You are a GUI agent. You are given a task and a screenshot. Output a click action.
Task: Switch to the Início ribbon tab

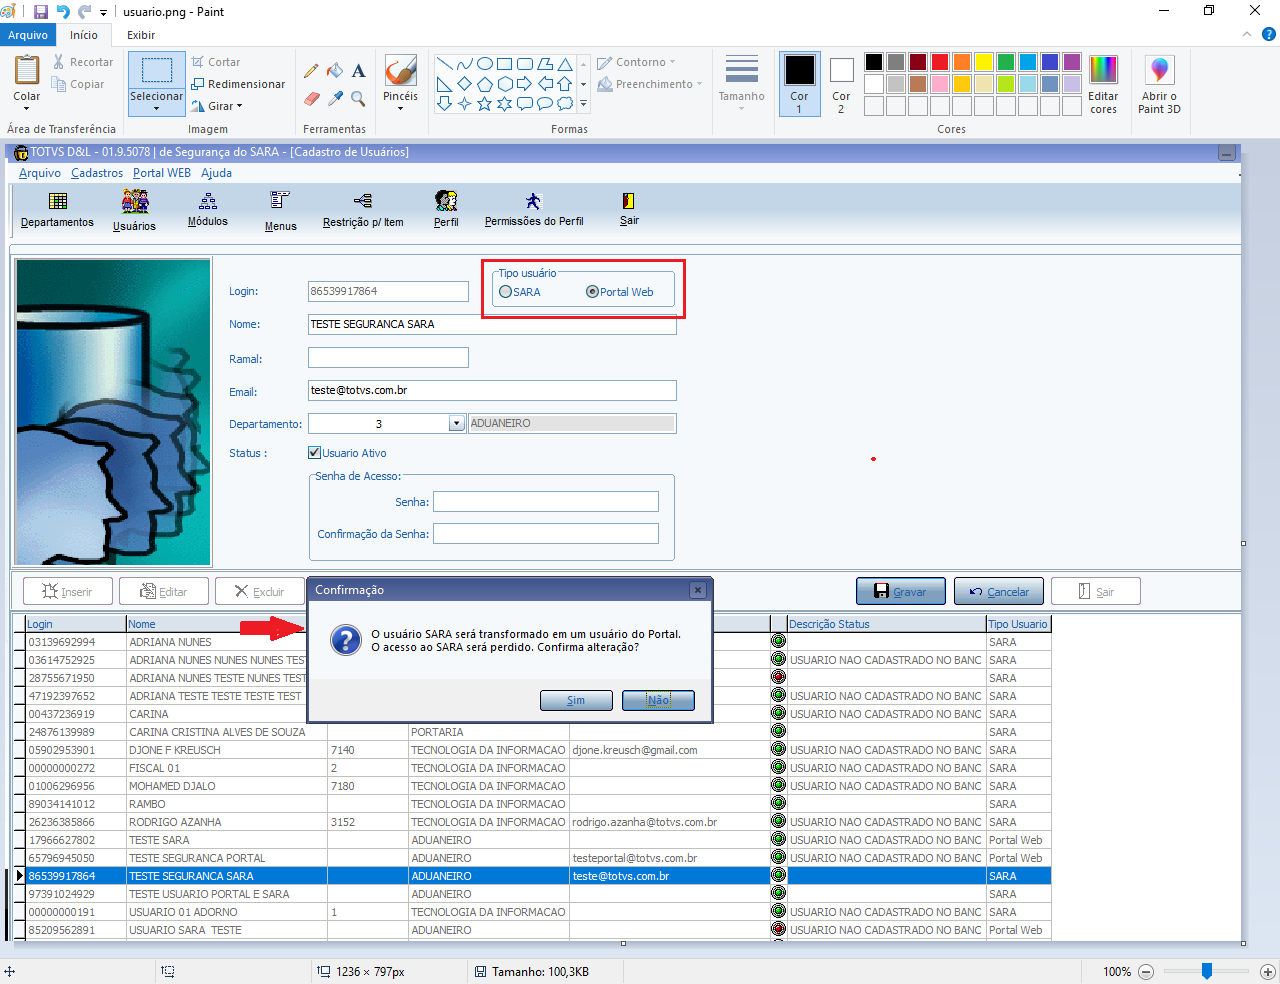point(84,35)
